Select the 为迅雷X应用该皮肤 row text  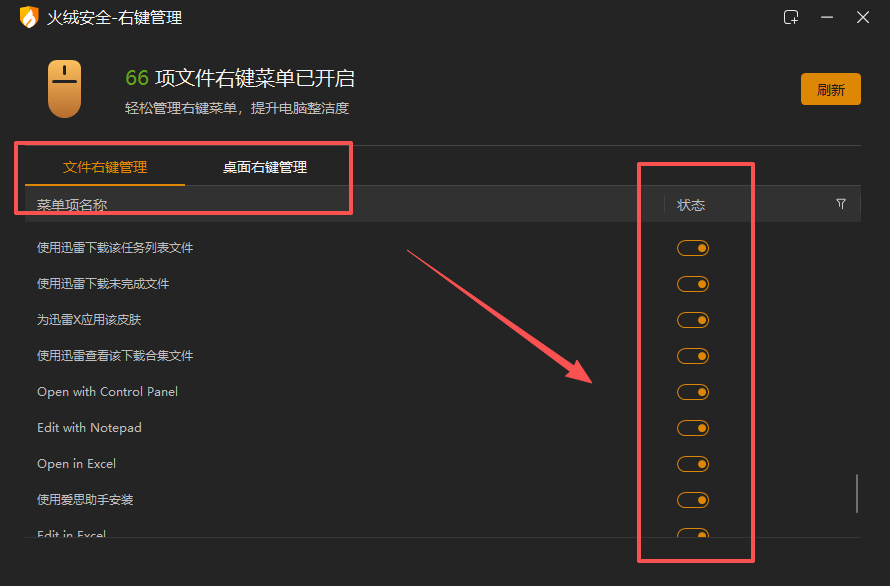pyautogui.click(x=89, y=320)
